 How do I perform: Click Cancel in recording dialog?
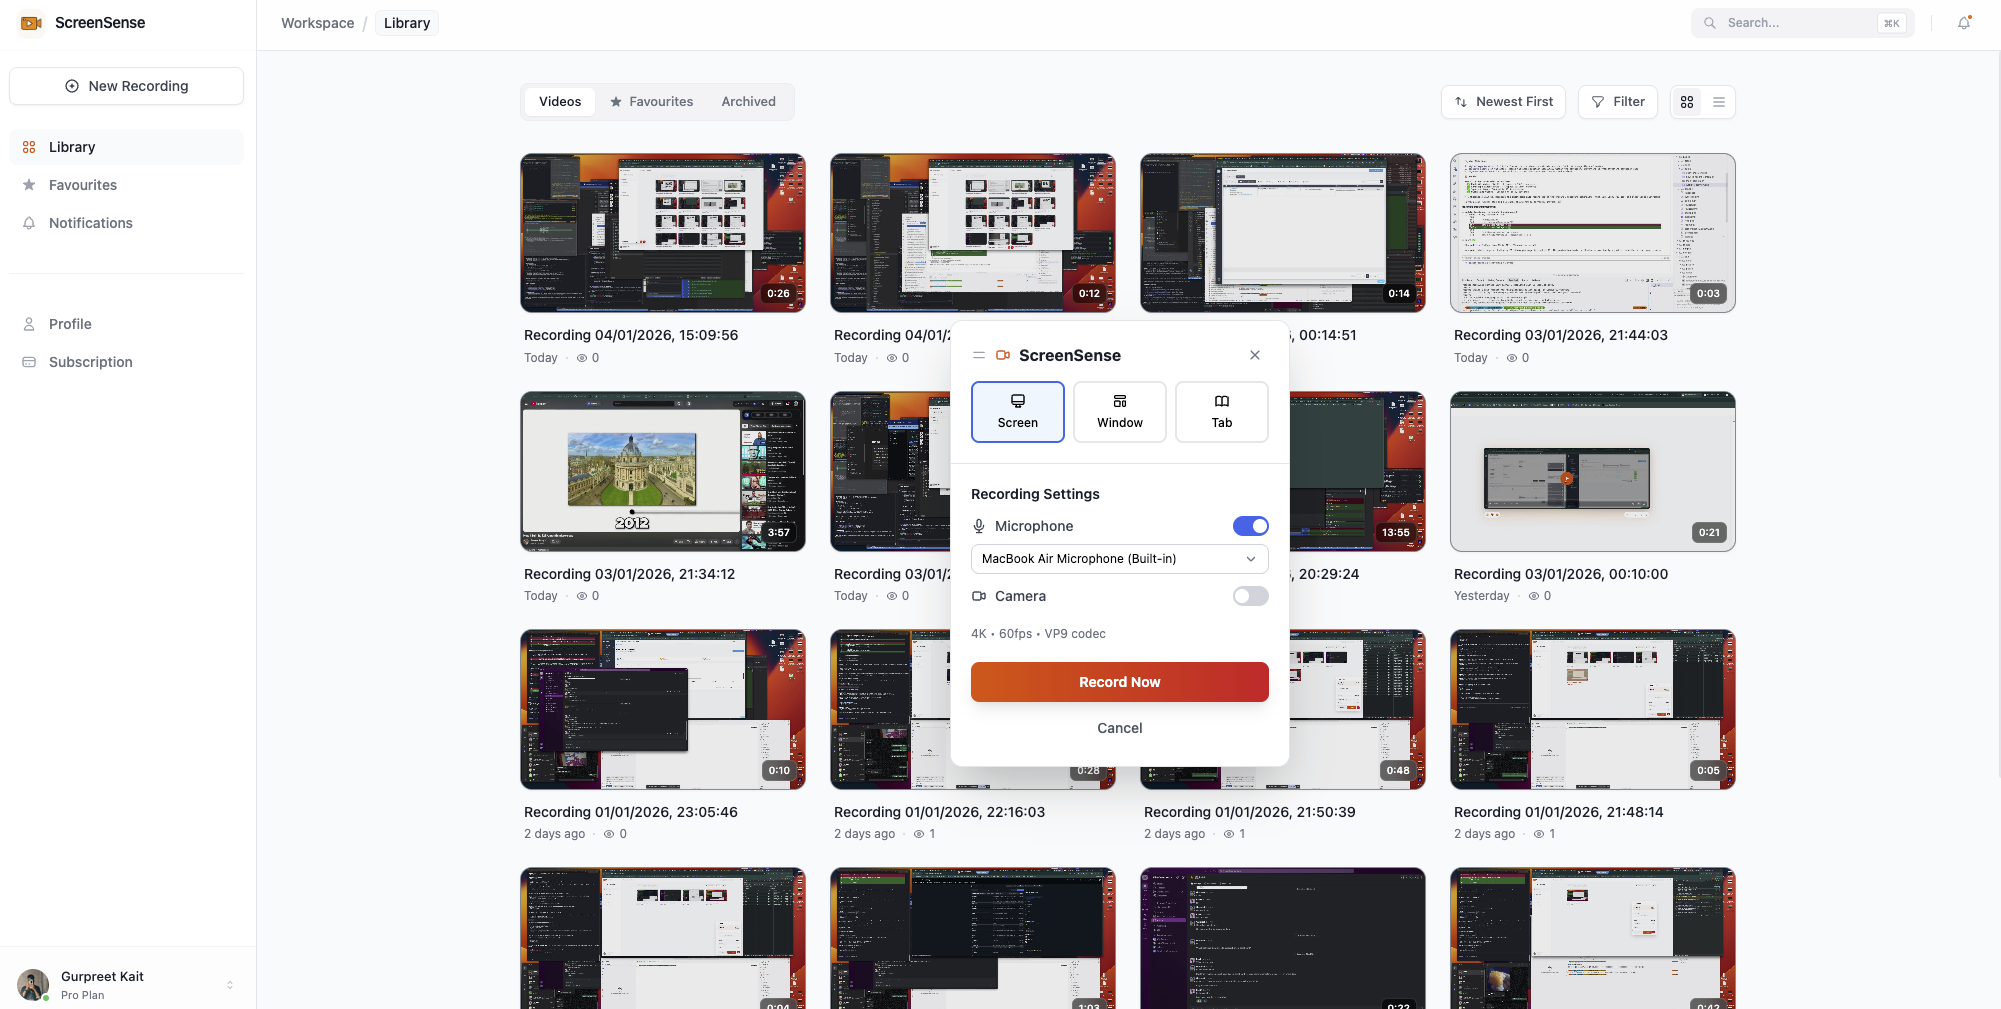tap(1119, 728)
